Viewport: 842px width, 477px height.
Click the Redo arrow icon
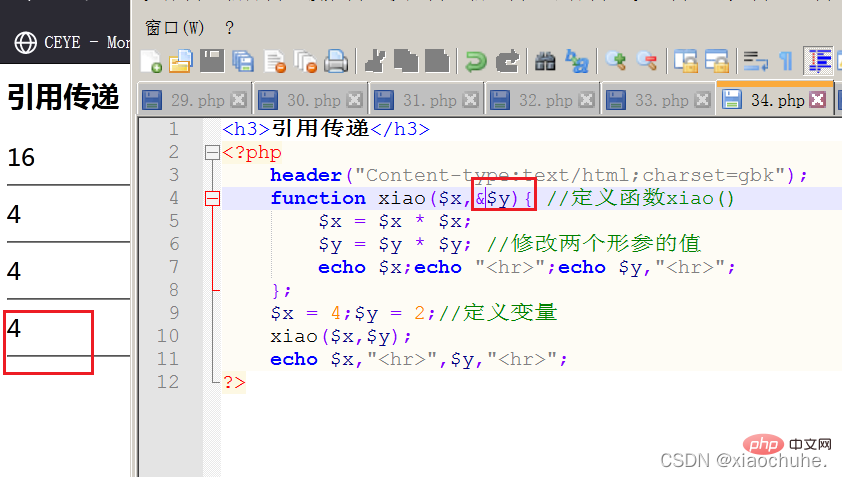point(507,61)
